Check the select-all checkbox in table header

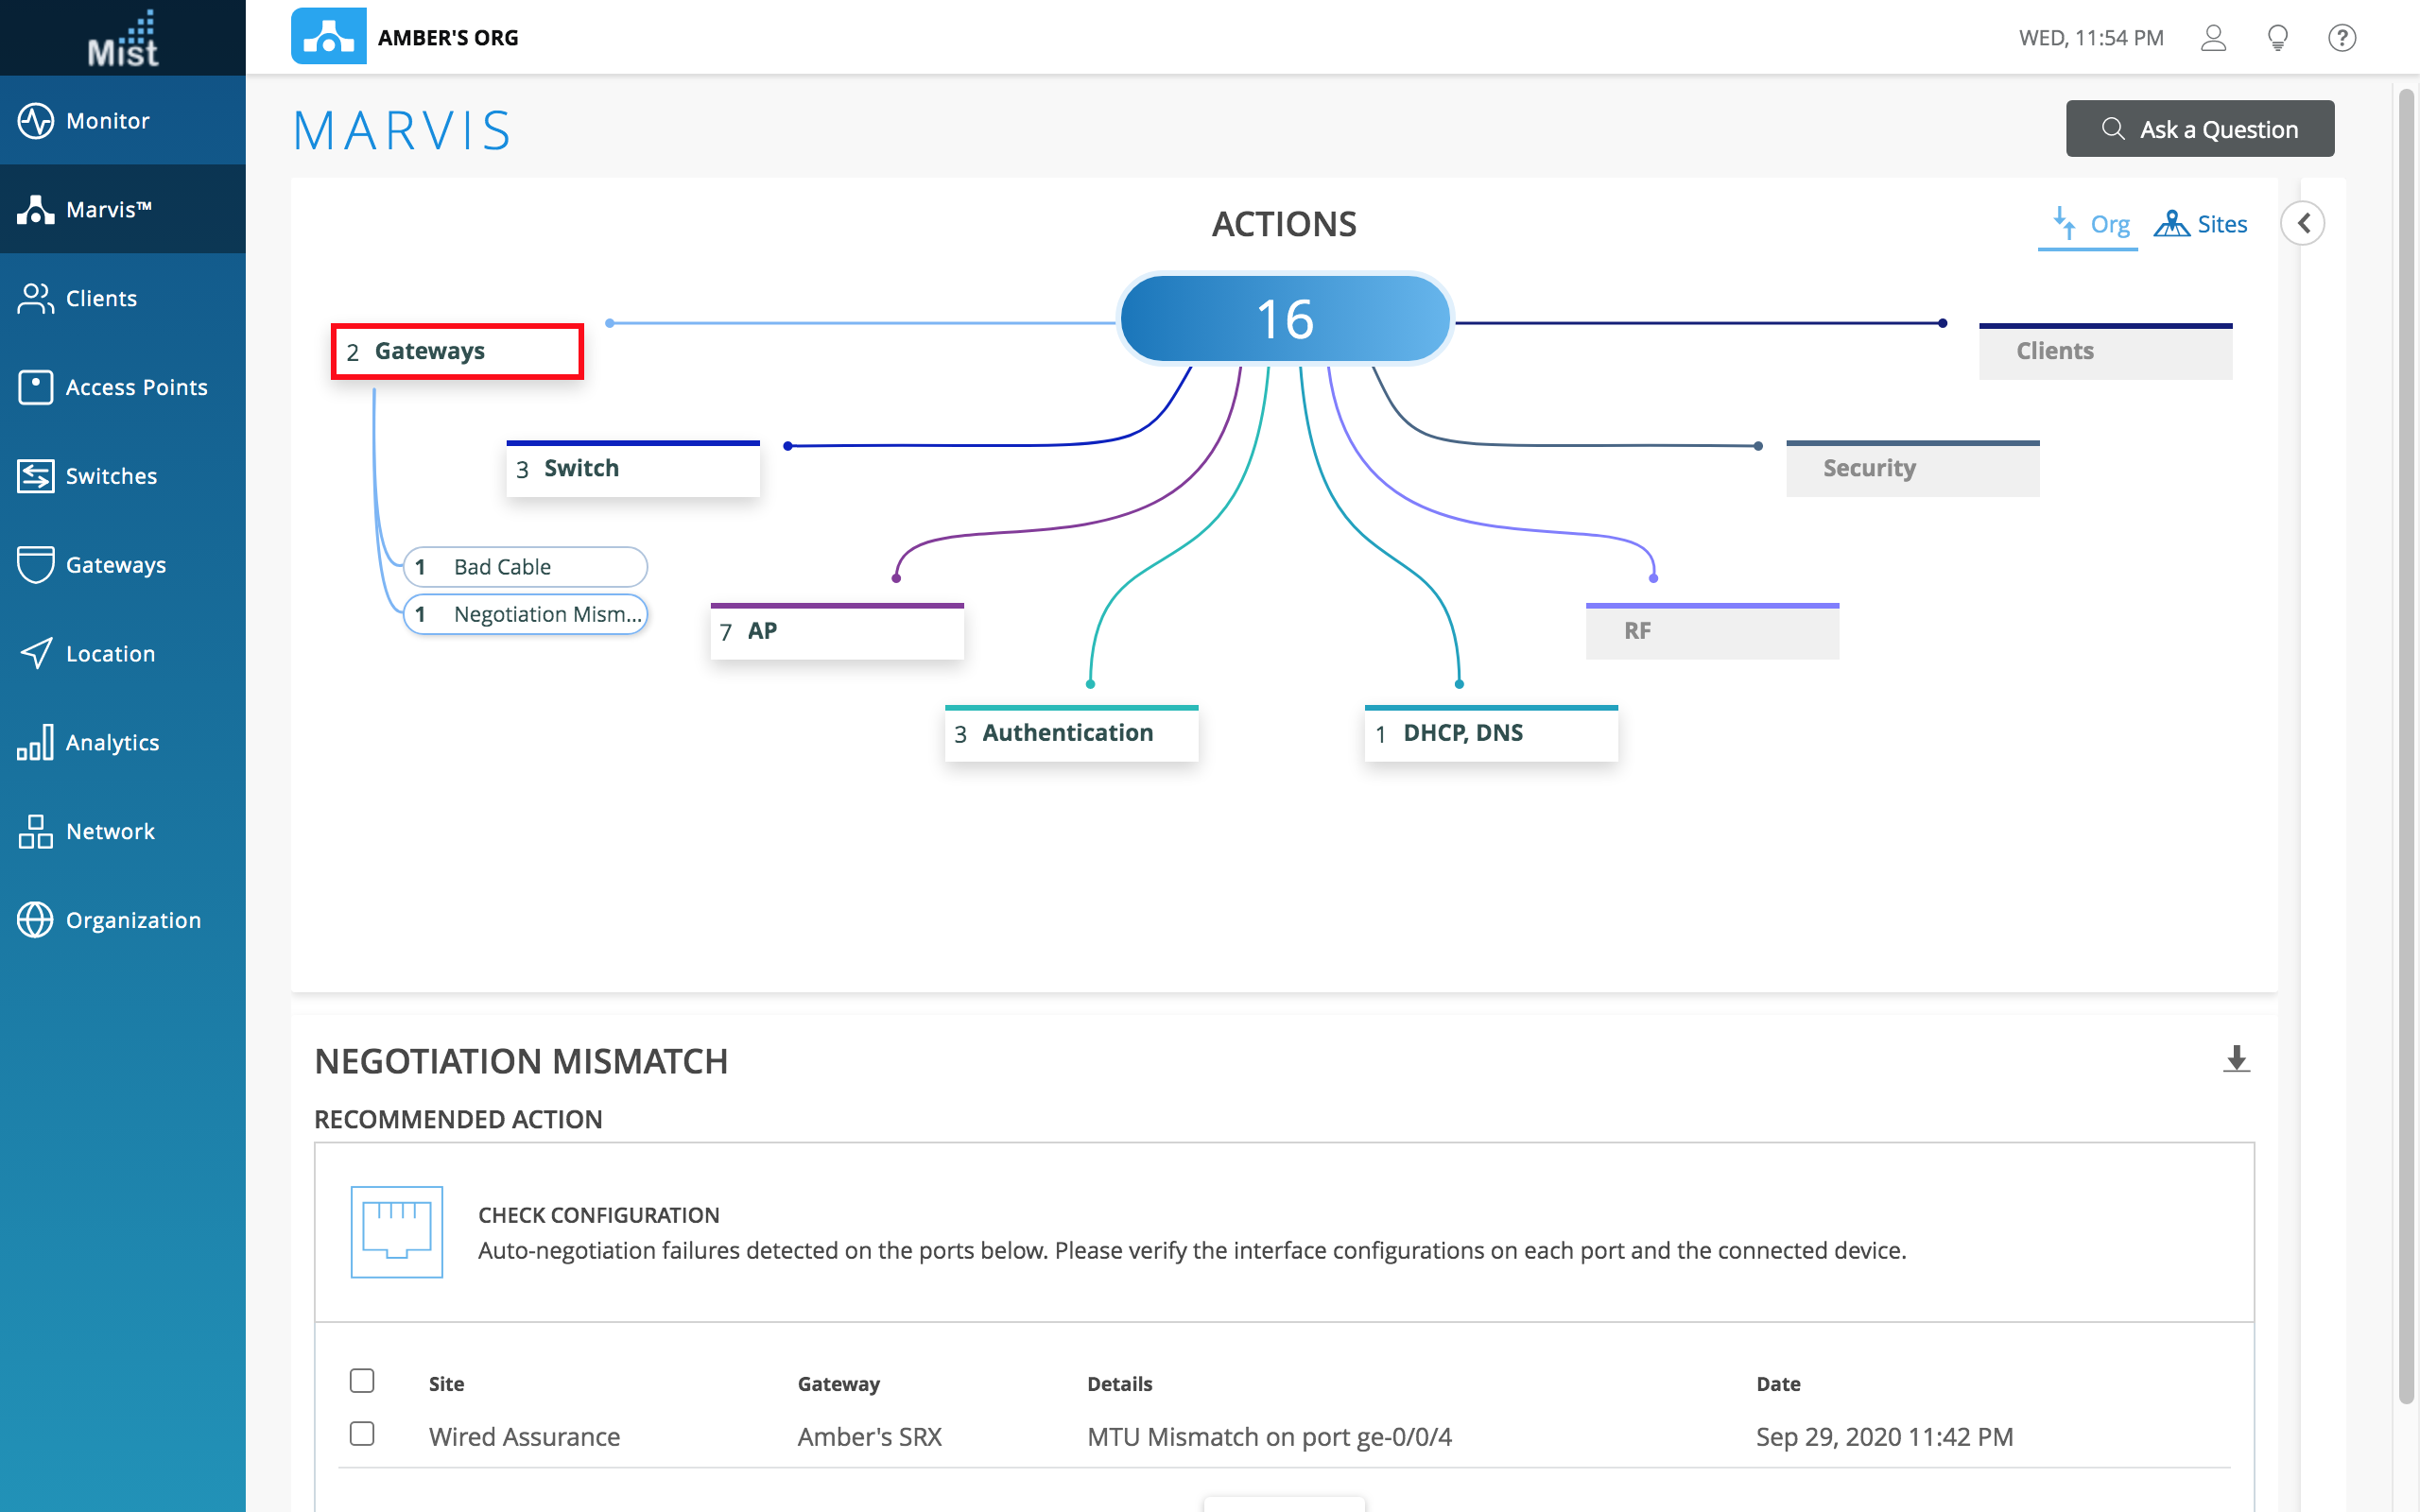pos(362,1381)
